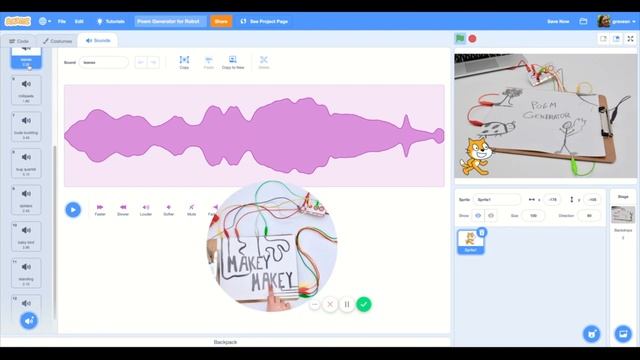The height and width of the screenshot is (360, 640).
Task: Show the sprite with the eye icon
Action: (478, 216)
